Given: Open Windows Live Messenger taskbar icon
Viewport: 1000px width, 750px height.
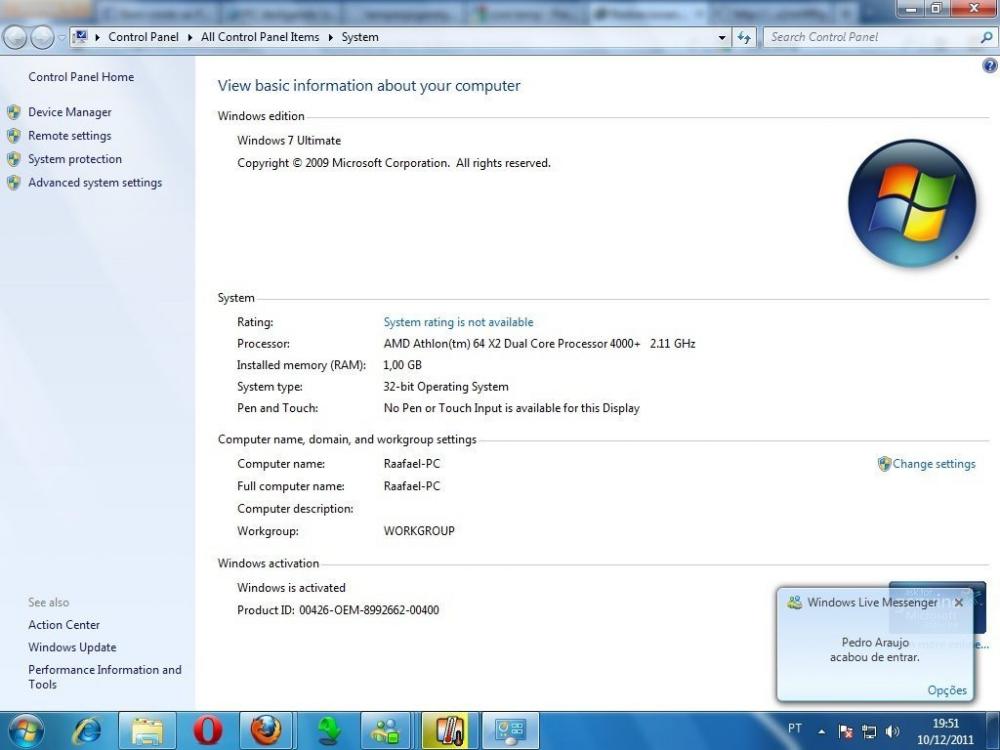Looking at the screenshot, I should pos(385,731).
